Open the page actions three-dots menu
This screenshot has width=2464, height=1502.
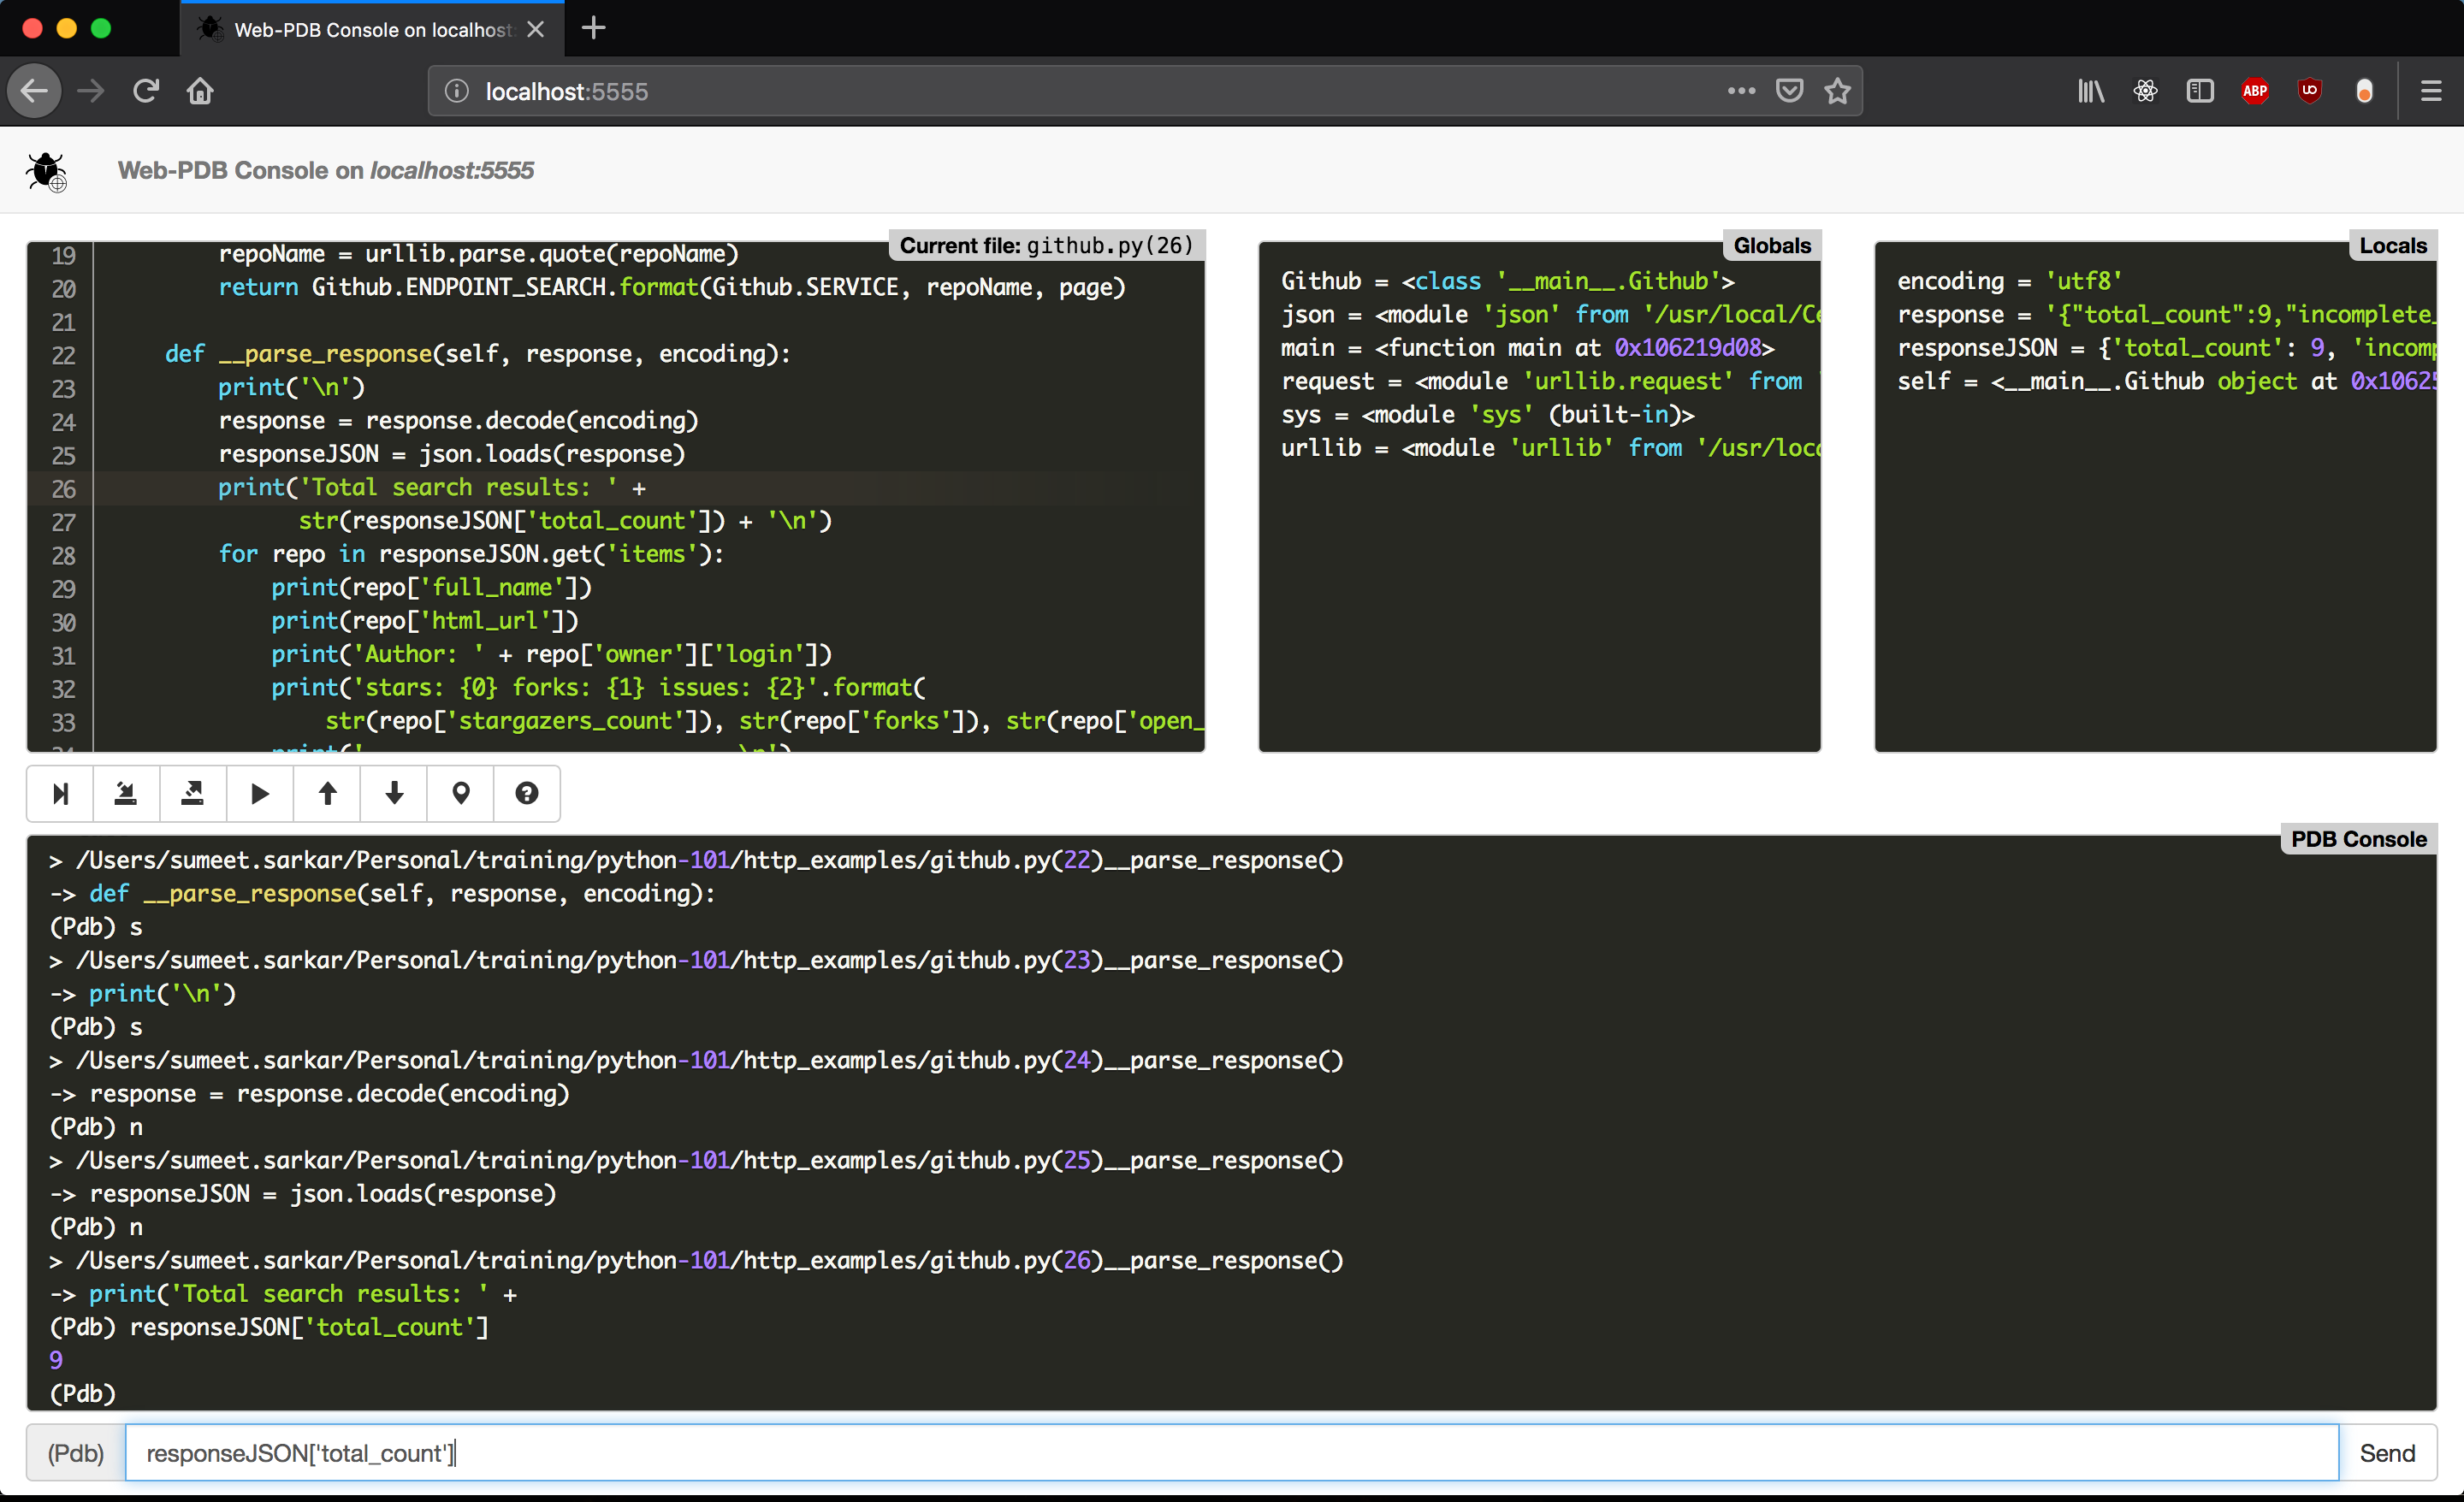[1741, 91]
